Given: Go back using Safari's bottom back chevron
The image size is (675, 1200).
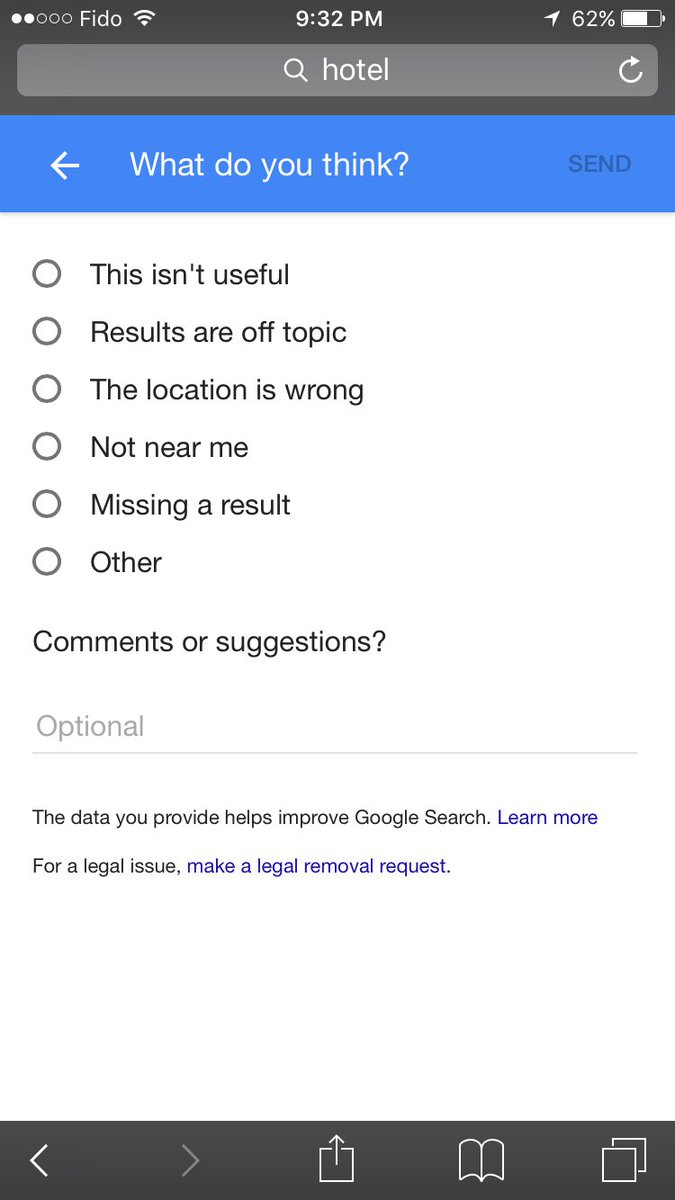Looking at the screenshot, I should tap(40, 1161).
